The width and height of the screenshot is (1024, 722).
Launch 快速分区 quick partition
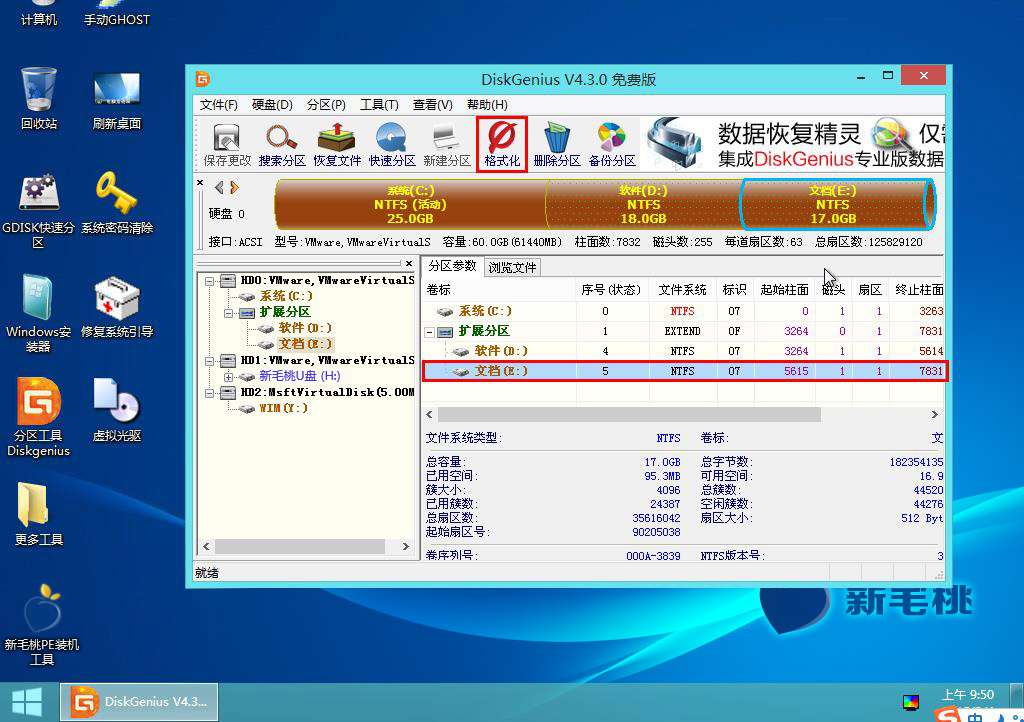(391, 145)
